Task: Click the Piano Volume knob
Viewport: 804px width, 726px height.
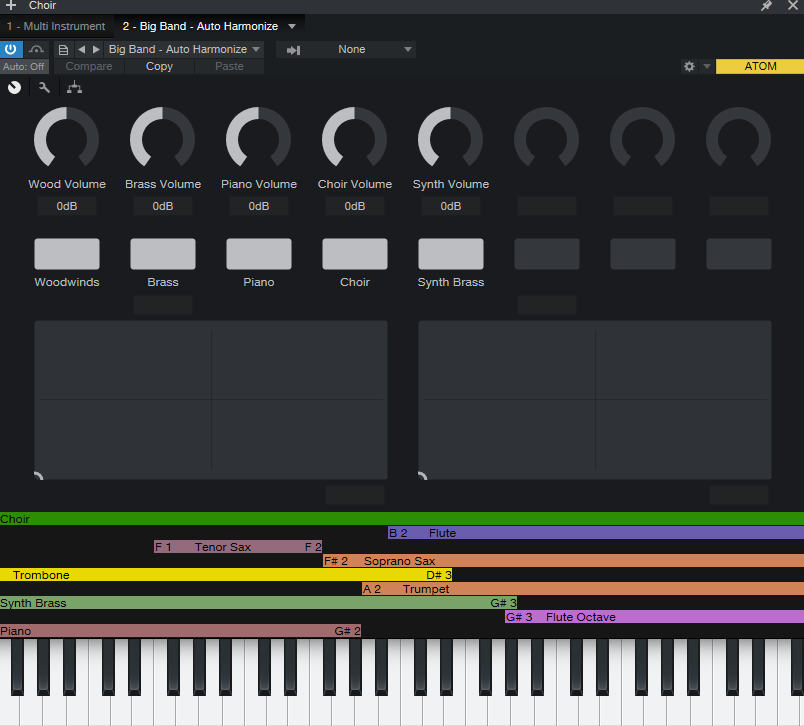Action: (258, 138)
